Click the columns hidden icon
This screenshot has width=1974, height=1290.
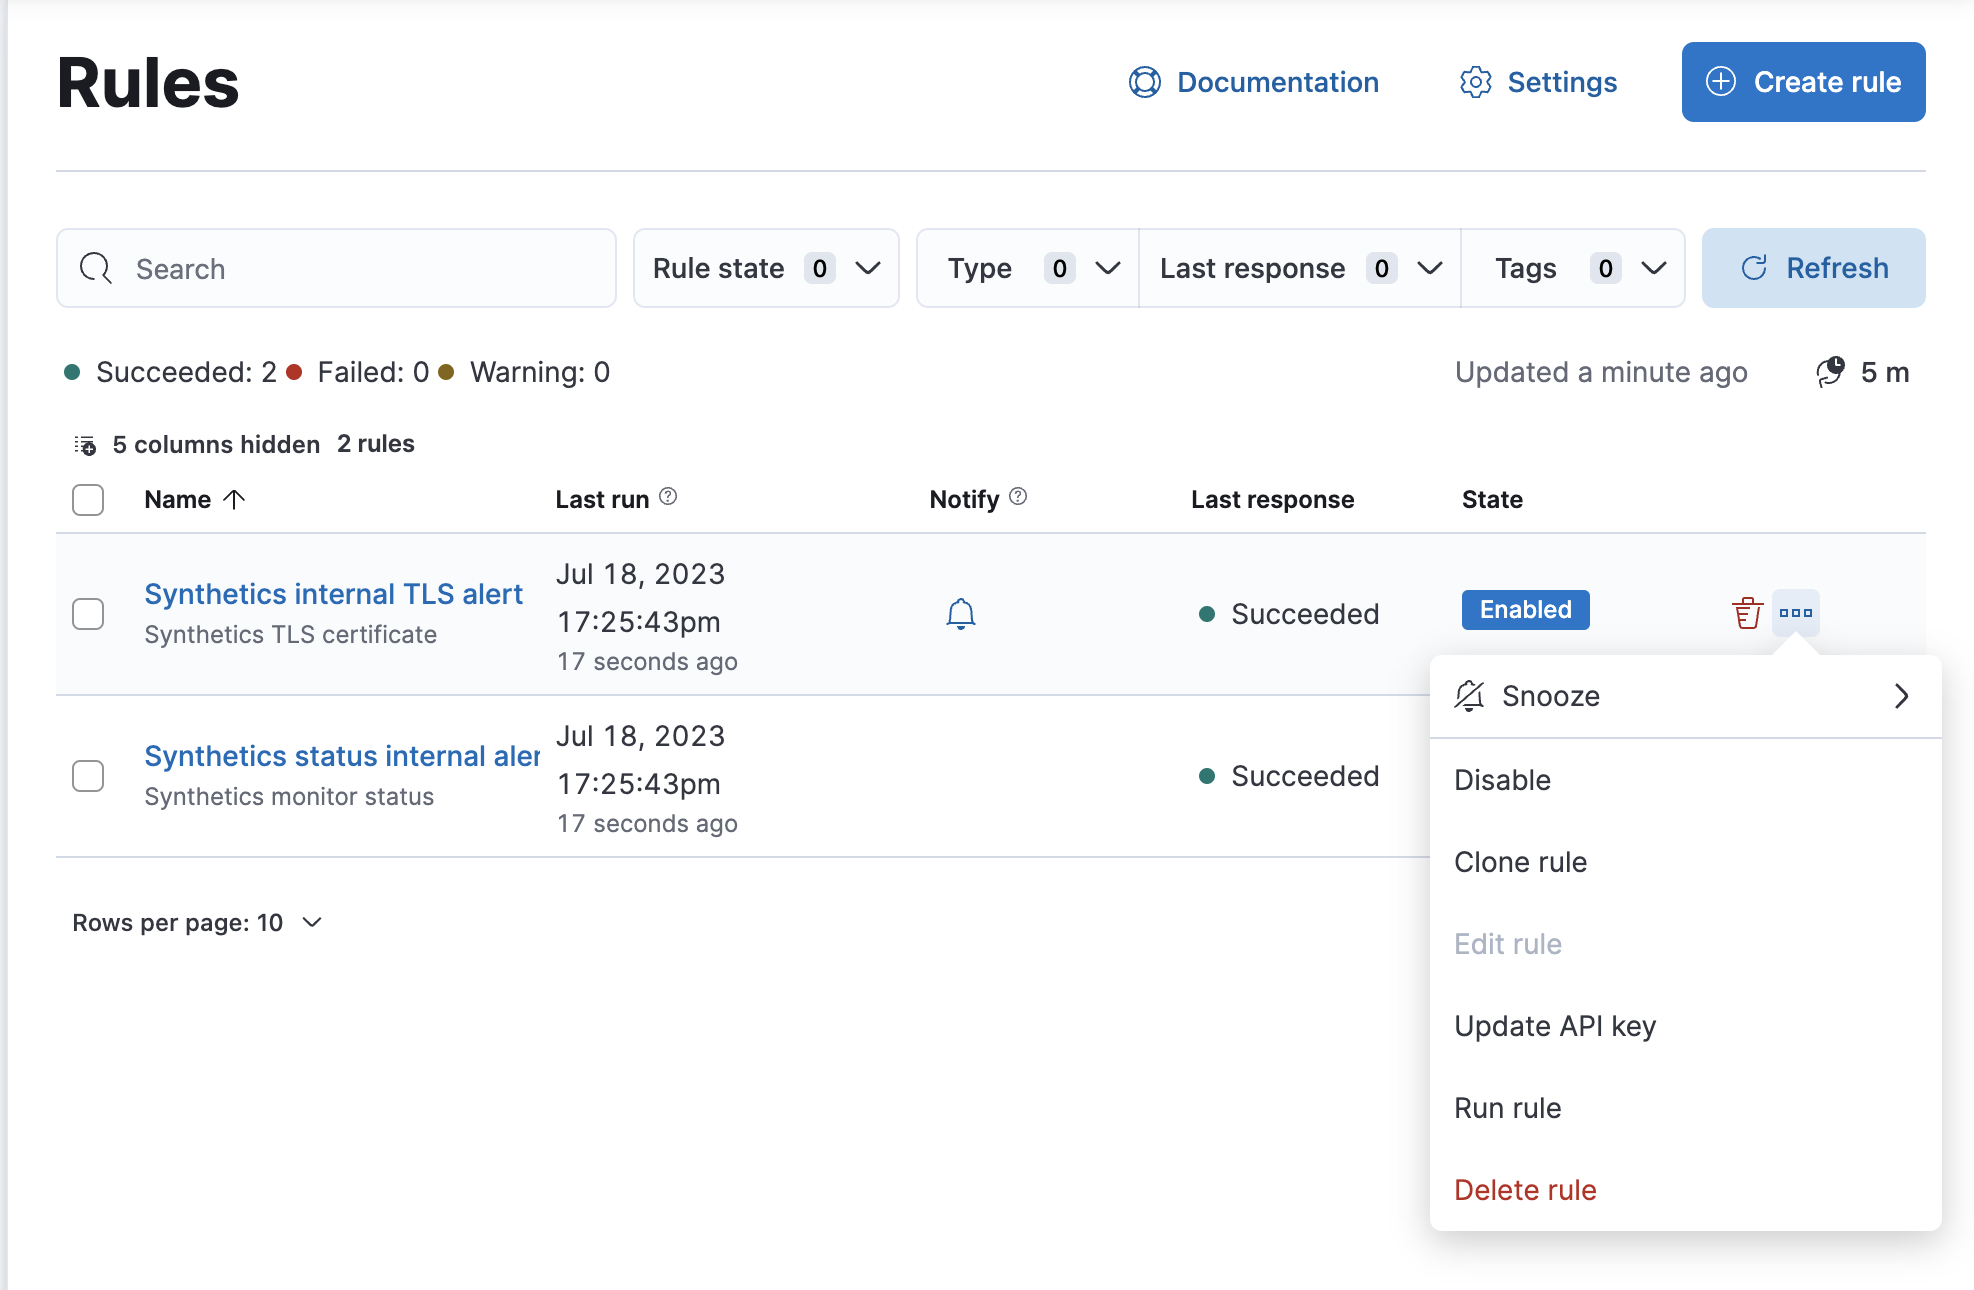tap(85, 445)
